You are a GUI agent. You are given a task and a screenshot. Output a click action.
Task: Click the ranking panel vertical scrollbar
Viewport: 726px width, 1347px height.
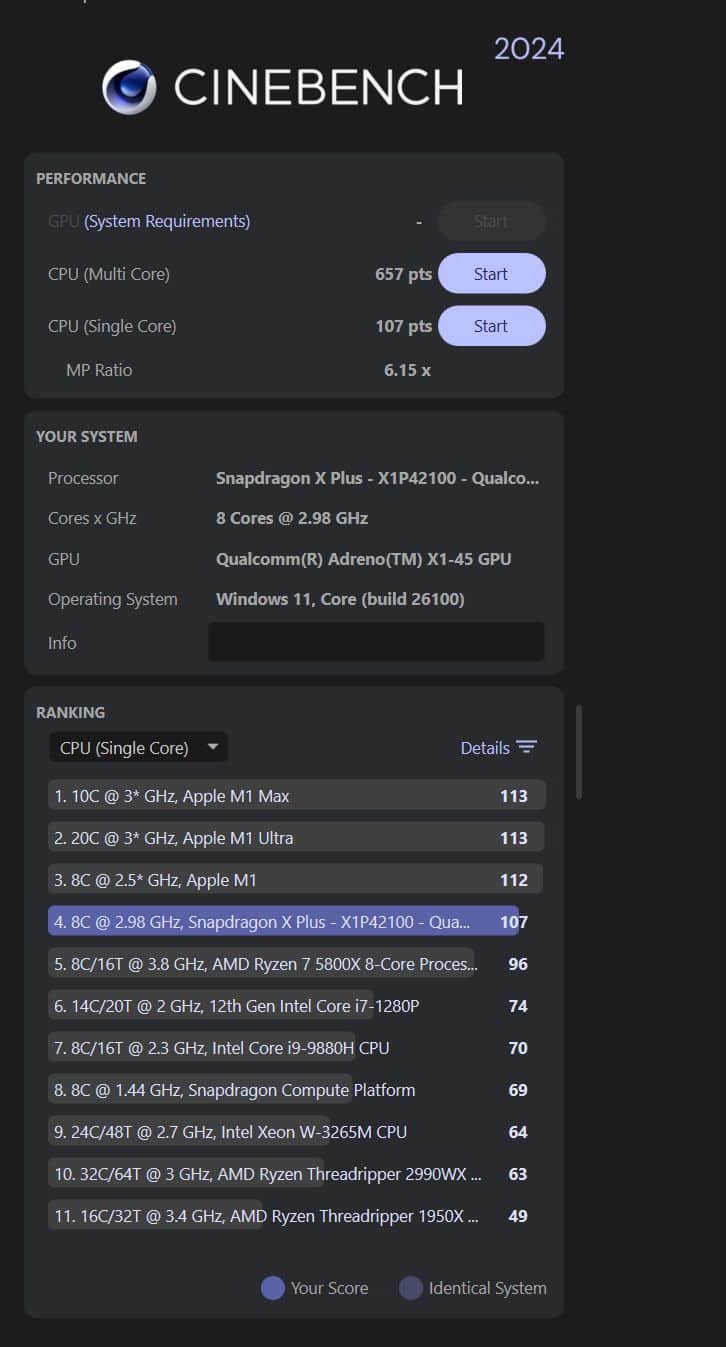[x=579, y=753]
